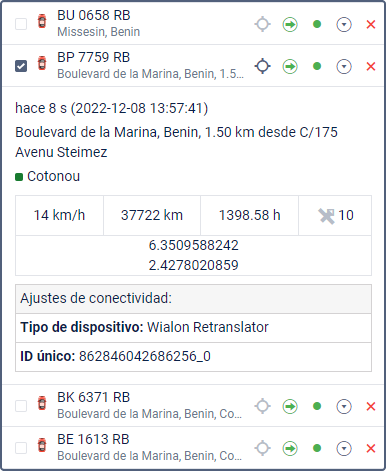This screenshot has width=386, height=471.
Task: Locate BK 6371 RB with its crosshair icon
Action: point(263,406)
